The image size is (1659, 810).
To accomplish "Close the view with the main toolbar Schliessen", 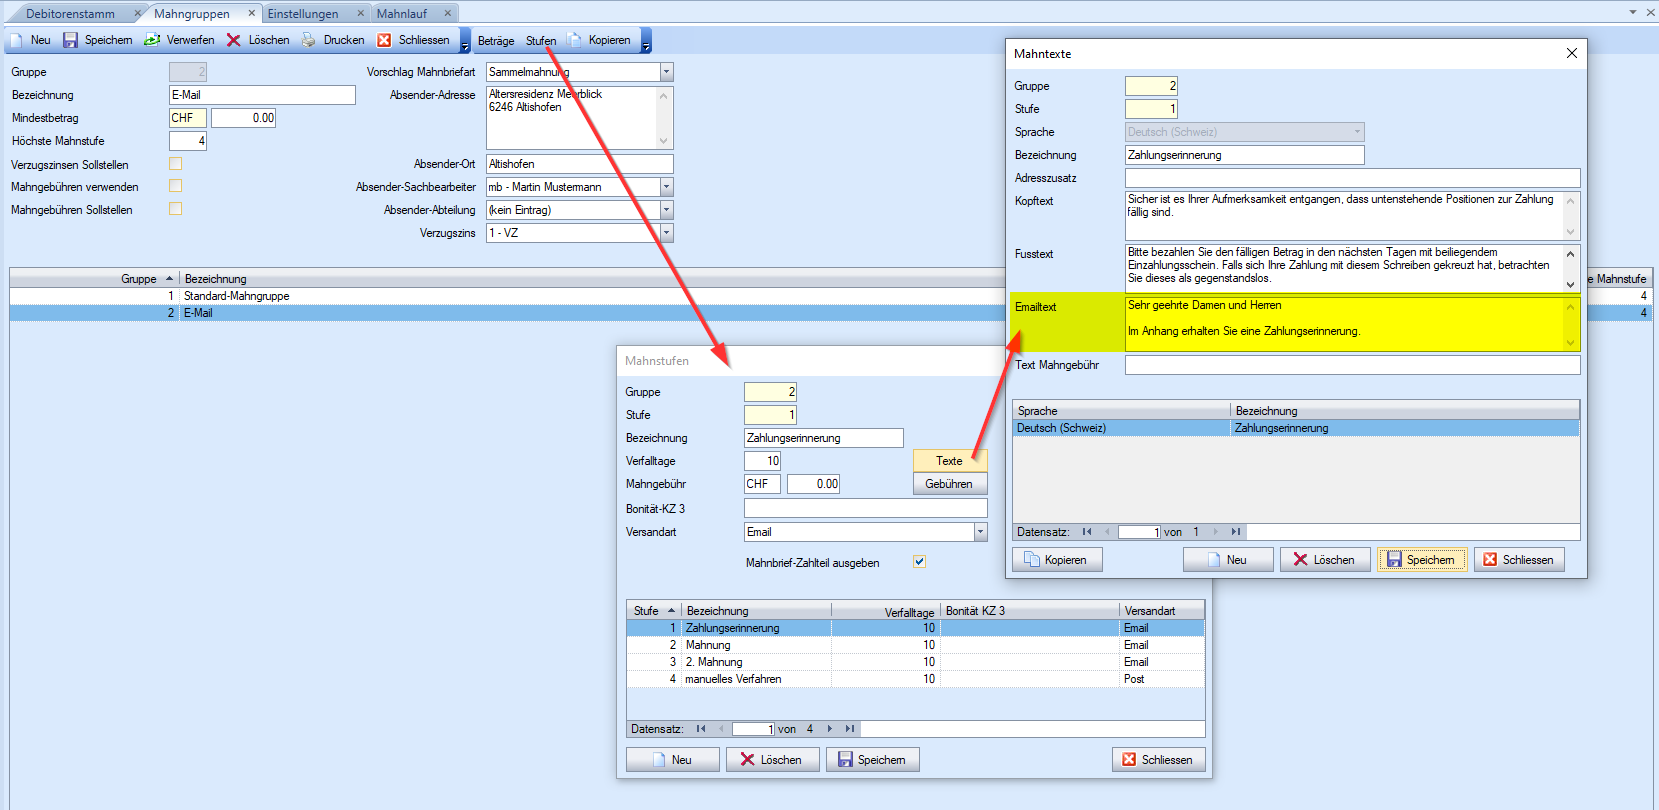I will coord(384,40).
